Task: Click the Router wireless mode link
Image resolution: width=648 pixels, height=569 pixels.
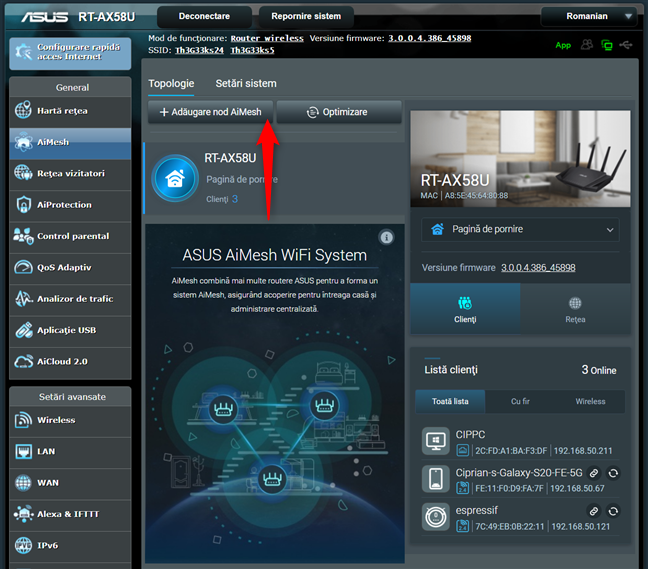Action: click(x=267, y=38)
